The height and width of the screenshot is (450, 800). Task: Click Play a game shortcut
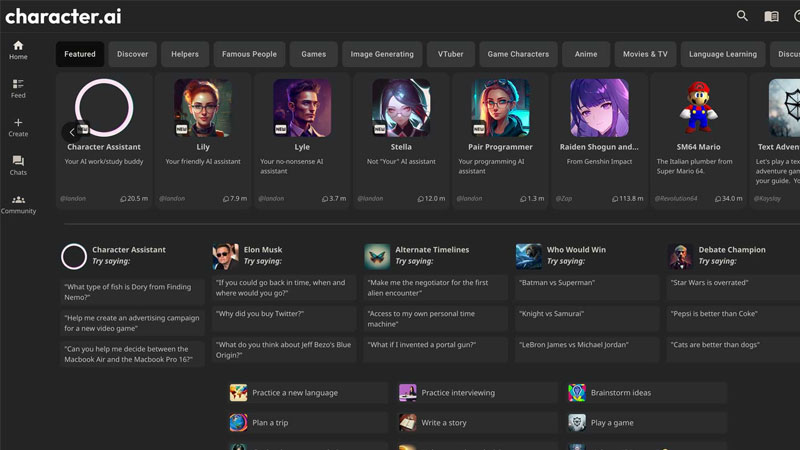pos(646,423)
